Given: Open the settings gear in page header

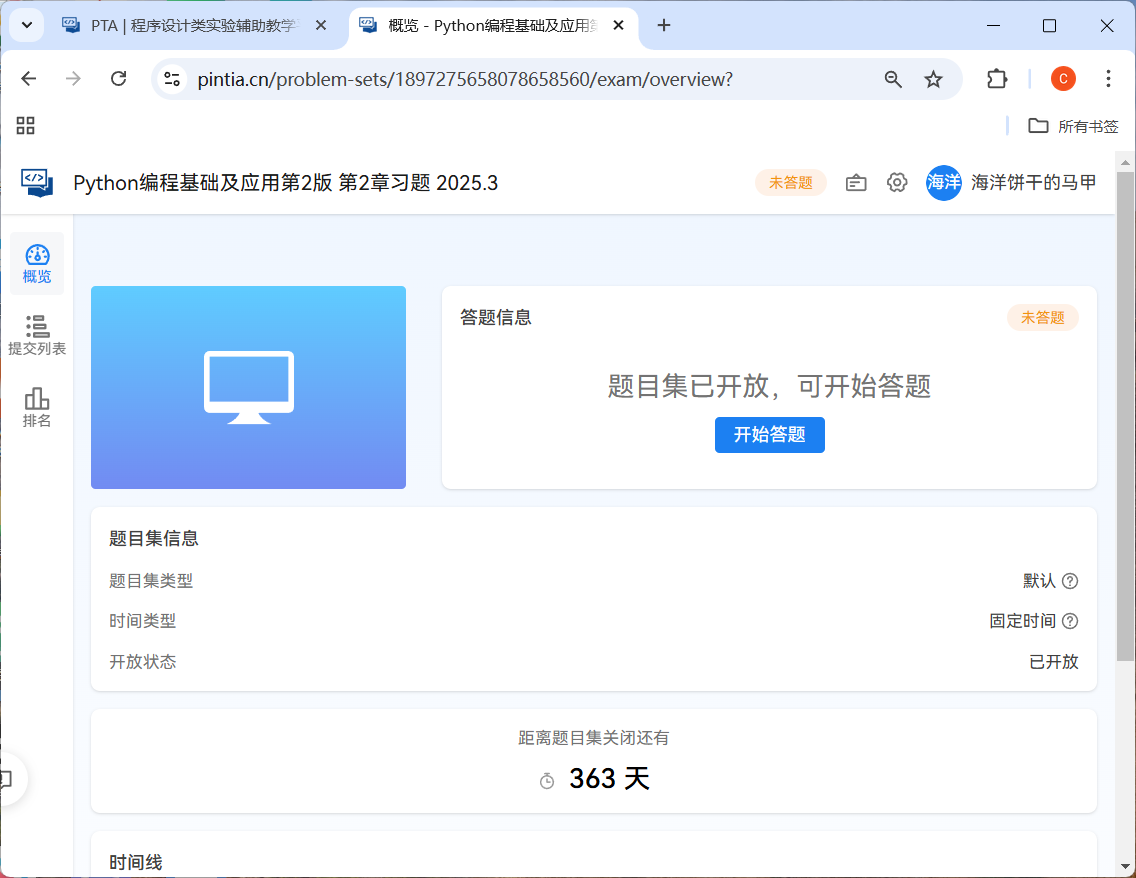Looking at the screenshot, I should click(x=897, y=182).
